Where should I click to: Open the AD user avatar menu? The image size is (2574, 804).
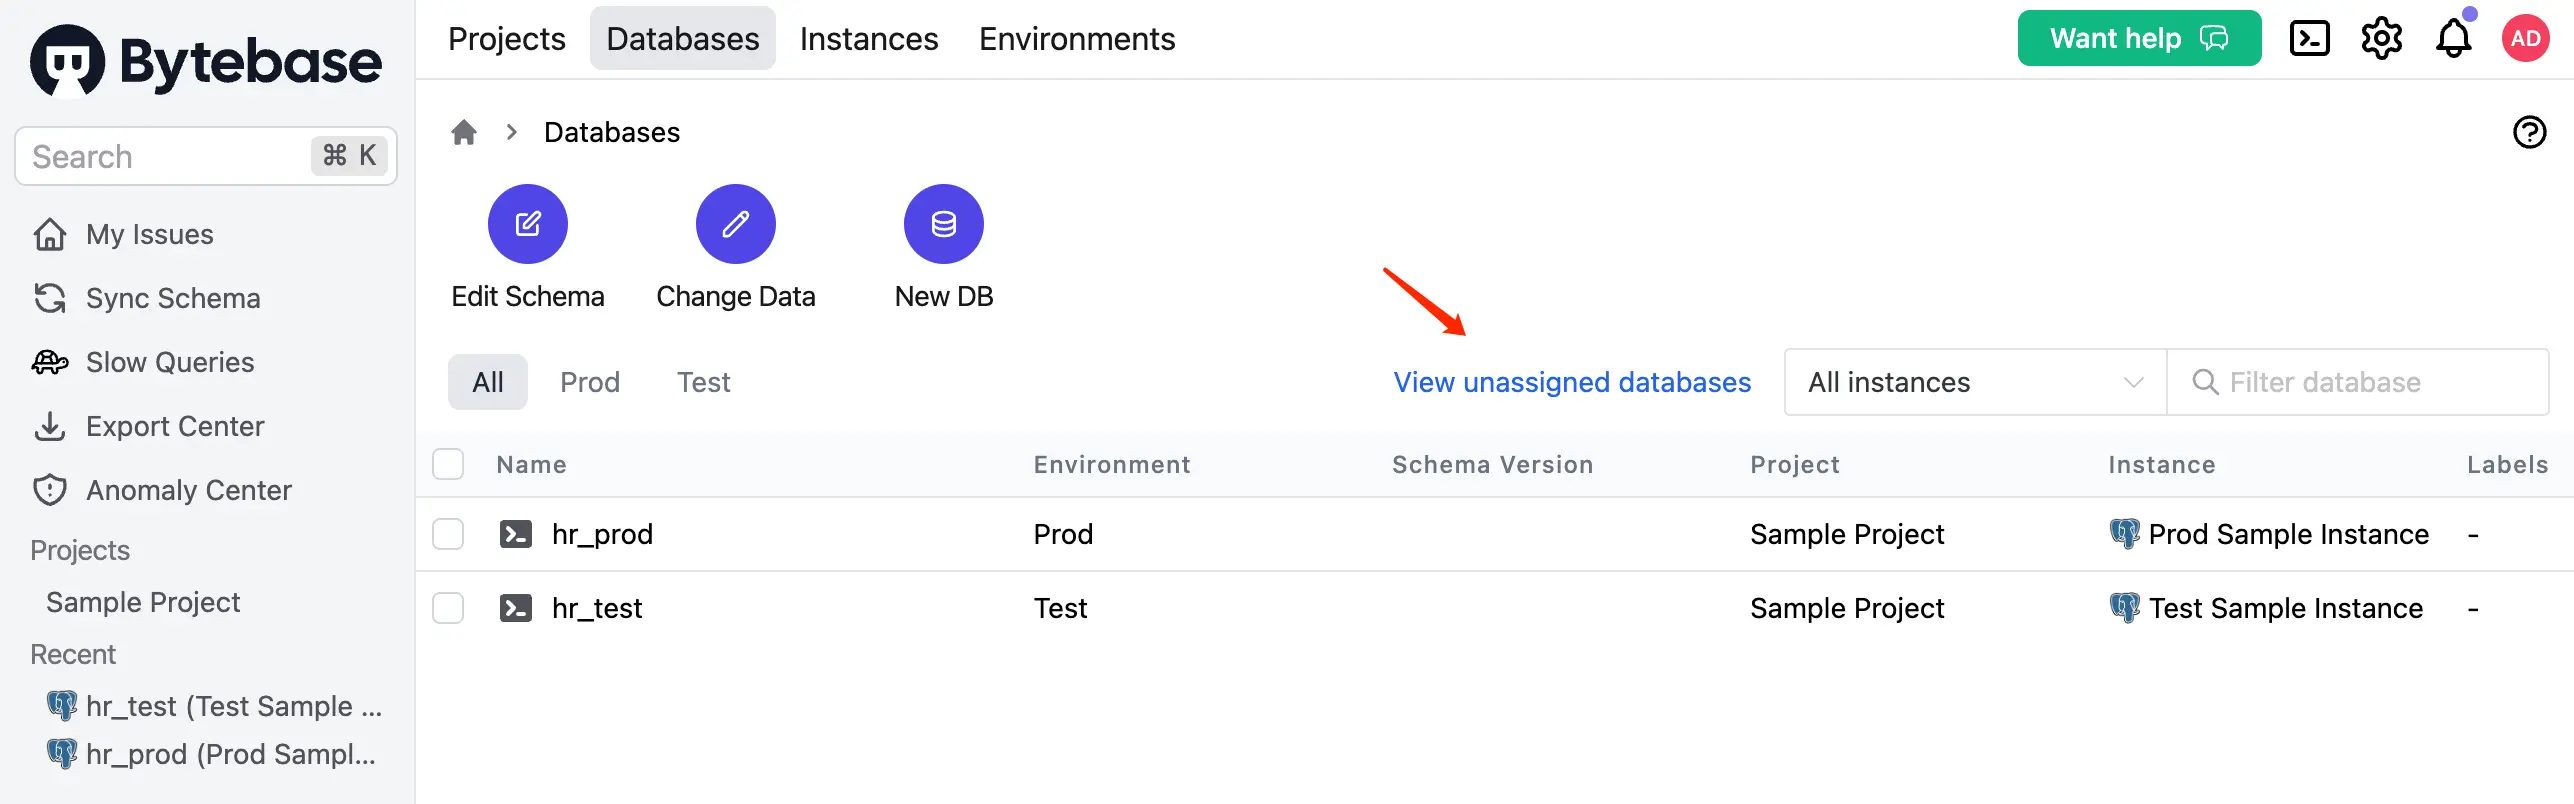pos(2525,39)
